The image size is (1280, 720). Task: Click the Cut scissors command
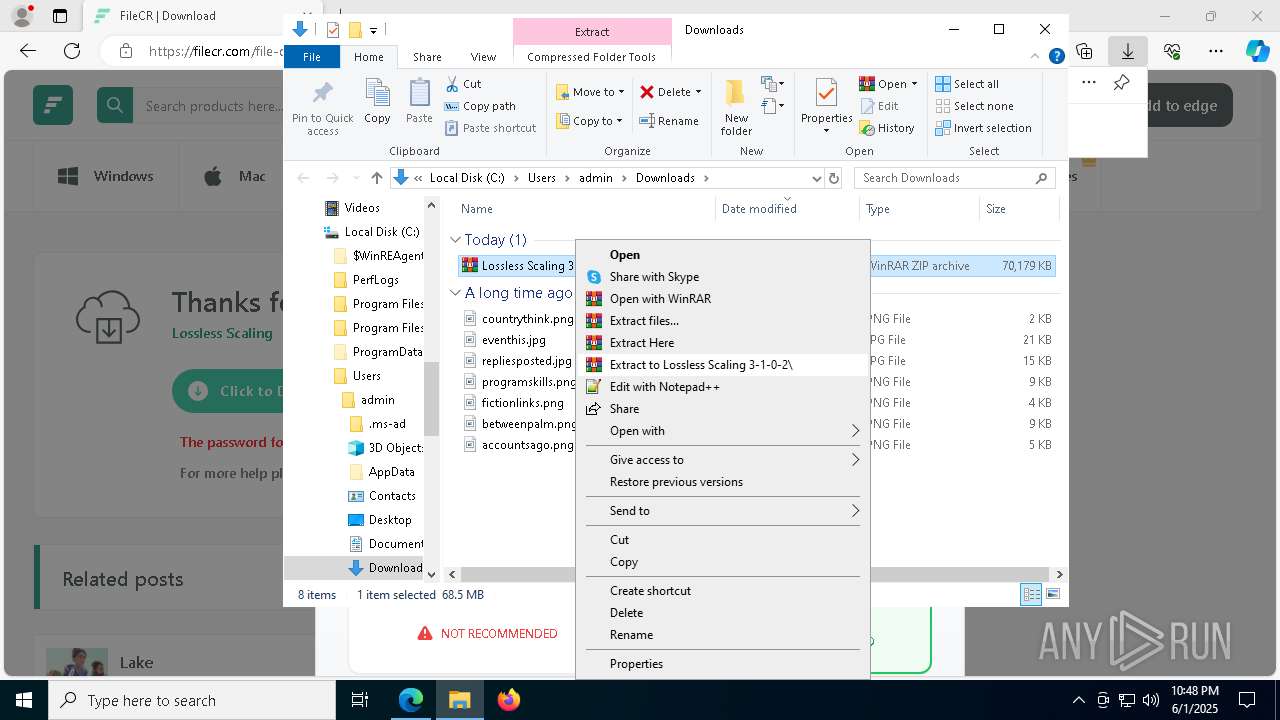click(463, 84)
